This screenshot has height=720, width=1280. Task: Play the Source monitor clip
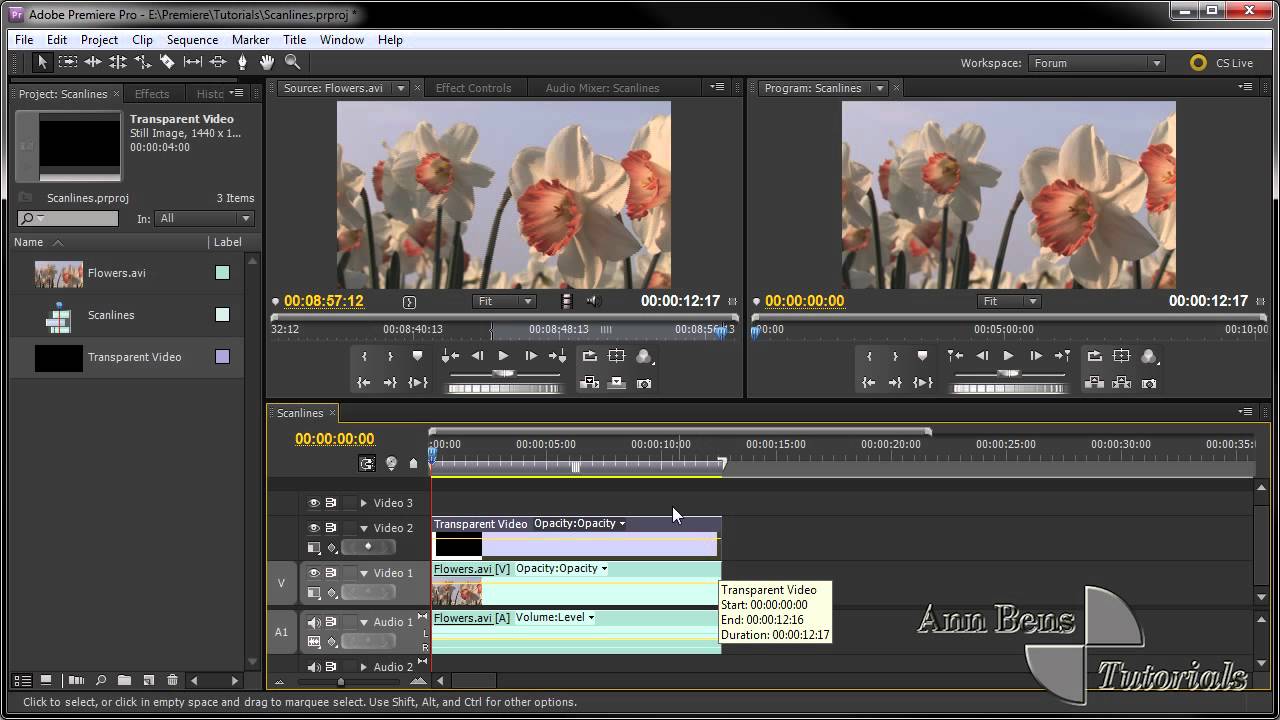point(503,356)
